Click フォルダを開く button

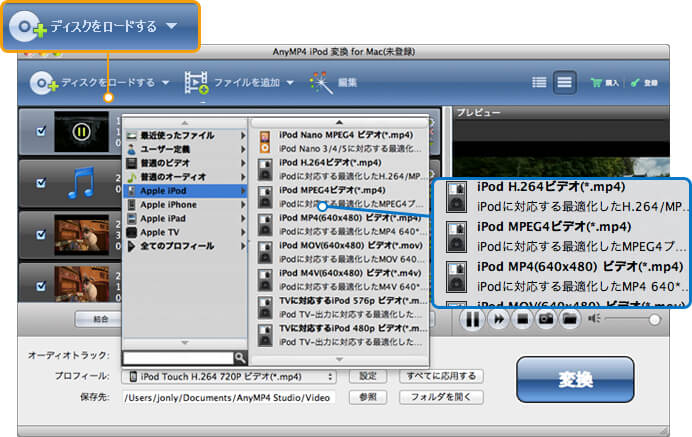click(441, 397)
